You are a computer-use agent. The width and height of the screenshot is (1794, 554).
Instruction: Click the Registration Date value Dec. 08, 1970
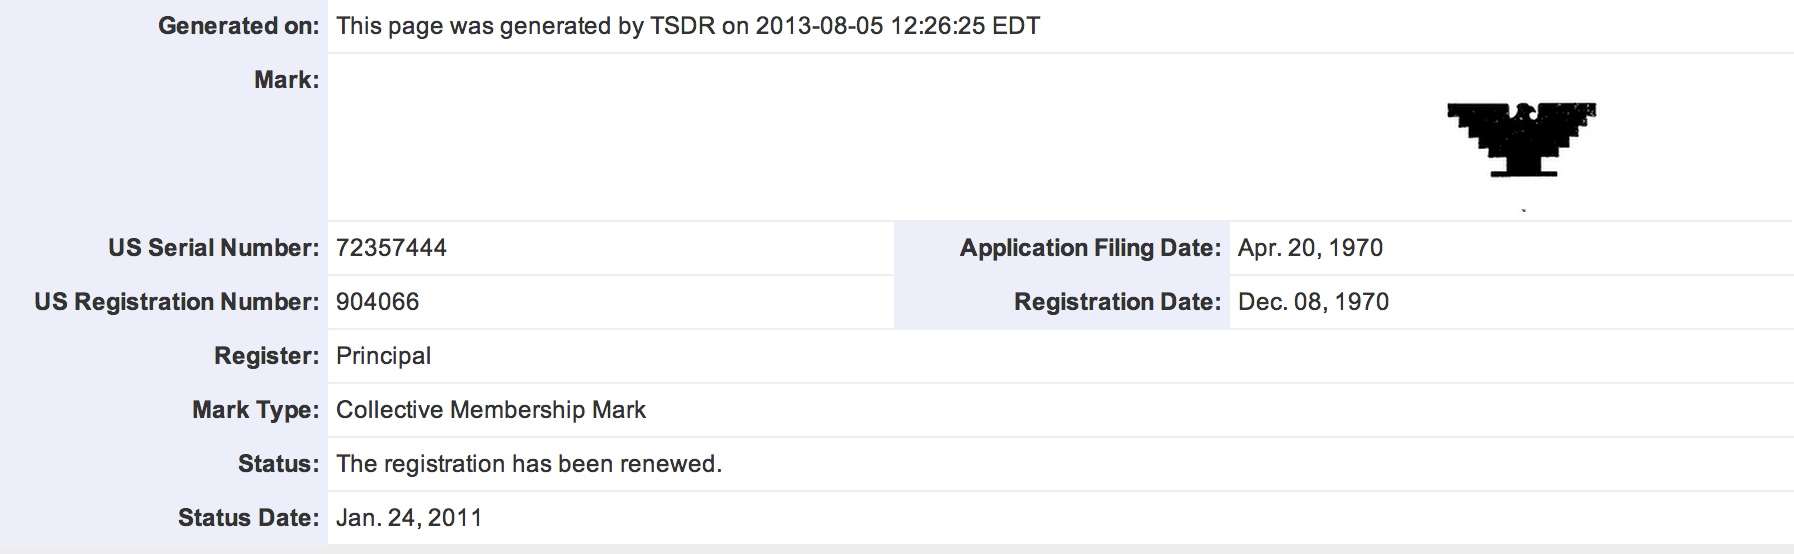1313,302
